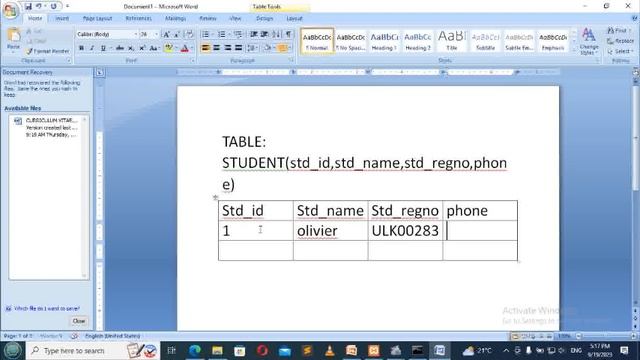Toggle Show/Hide paragraph marks
640x360 pixels.
[x=289, y=35]
